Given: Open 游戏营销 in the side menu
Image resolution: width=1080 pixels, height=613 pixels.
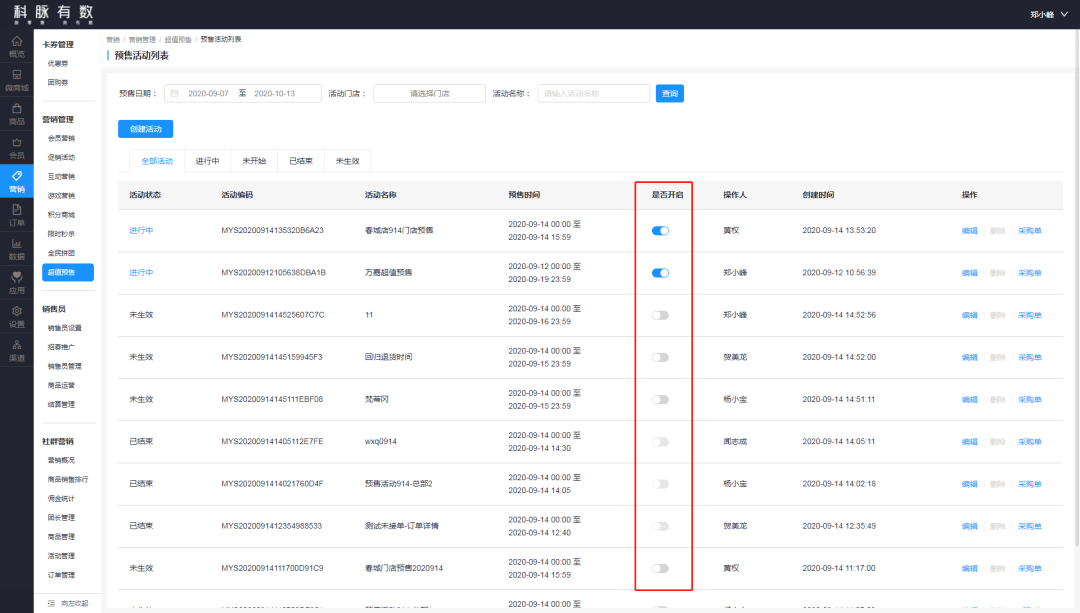Looking at the screenshot, I should [61, 196].
